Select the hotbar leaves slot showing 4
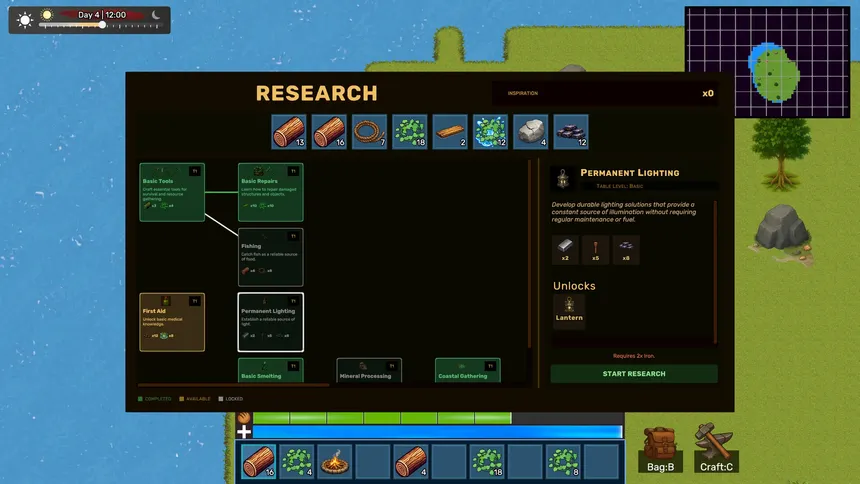 click(297, 461)
